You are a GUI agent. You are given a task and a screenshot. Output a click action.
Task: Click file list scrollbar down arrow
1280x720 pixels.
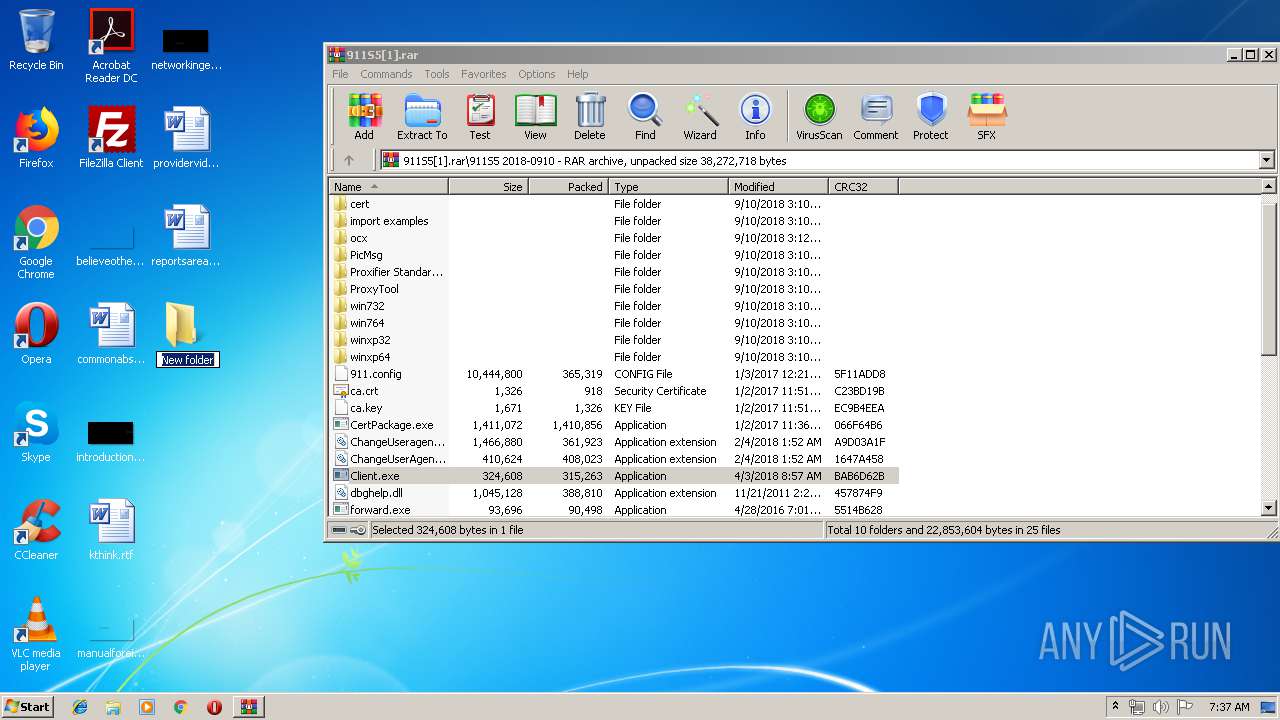pos(1269,508)
